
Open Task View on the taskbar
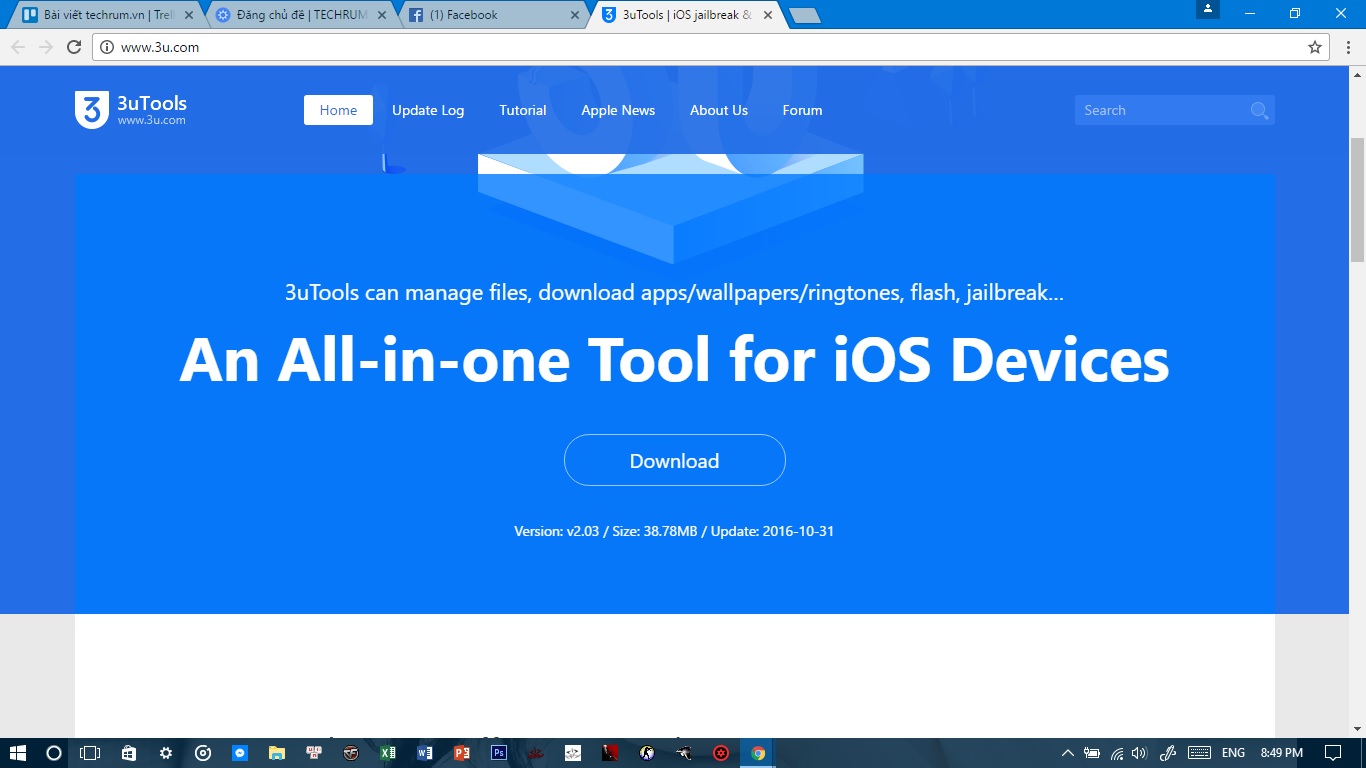coord(90,753)
